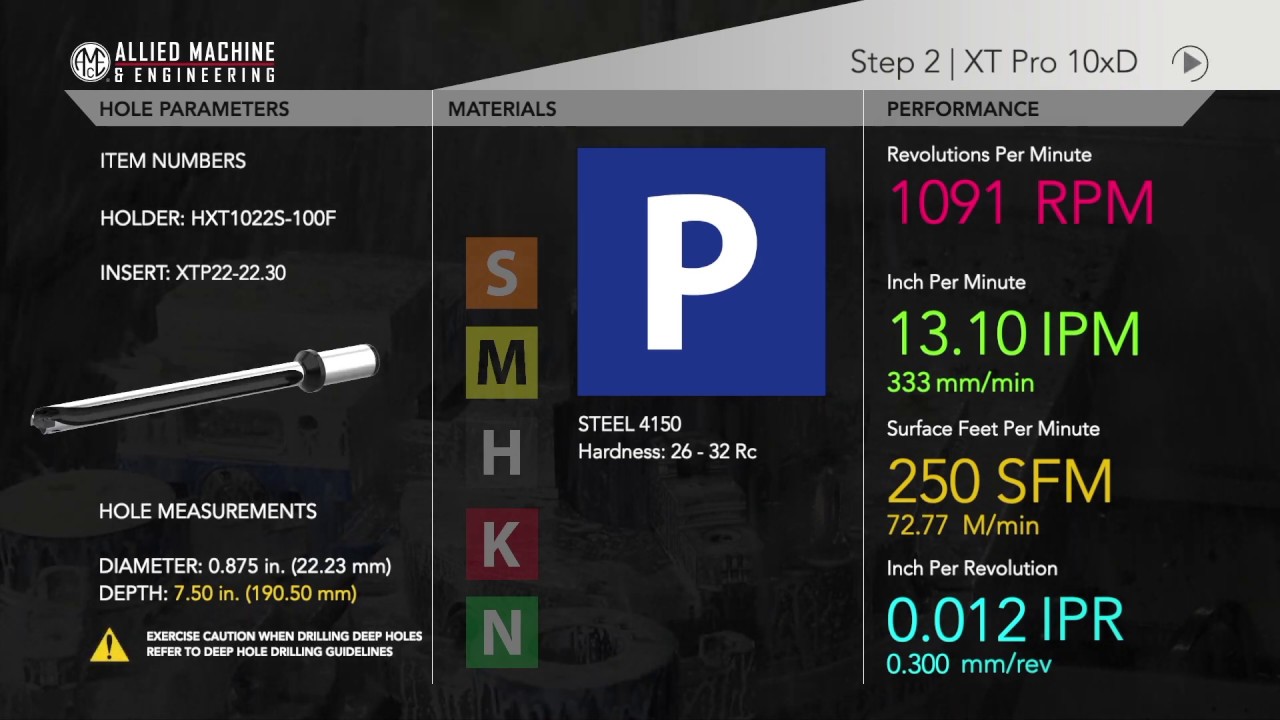This screenshot has height=720, width=1280.
Task: Click the deep hole drilling caution text
Action: coord(284,644)
